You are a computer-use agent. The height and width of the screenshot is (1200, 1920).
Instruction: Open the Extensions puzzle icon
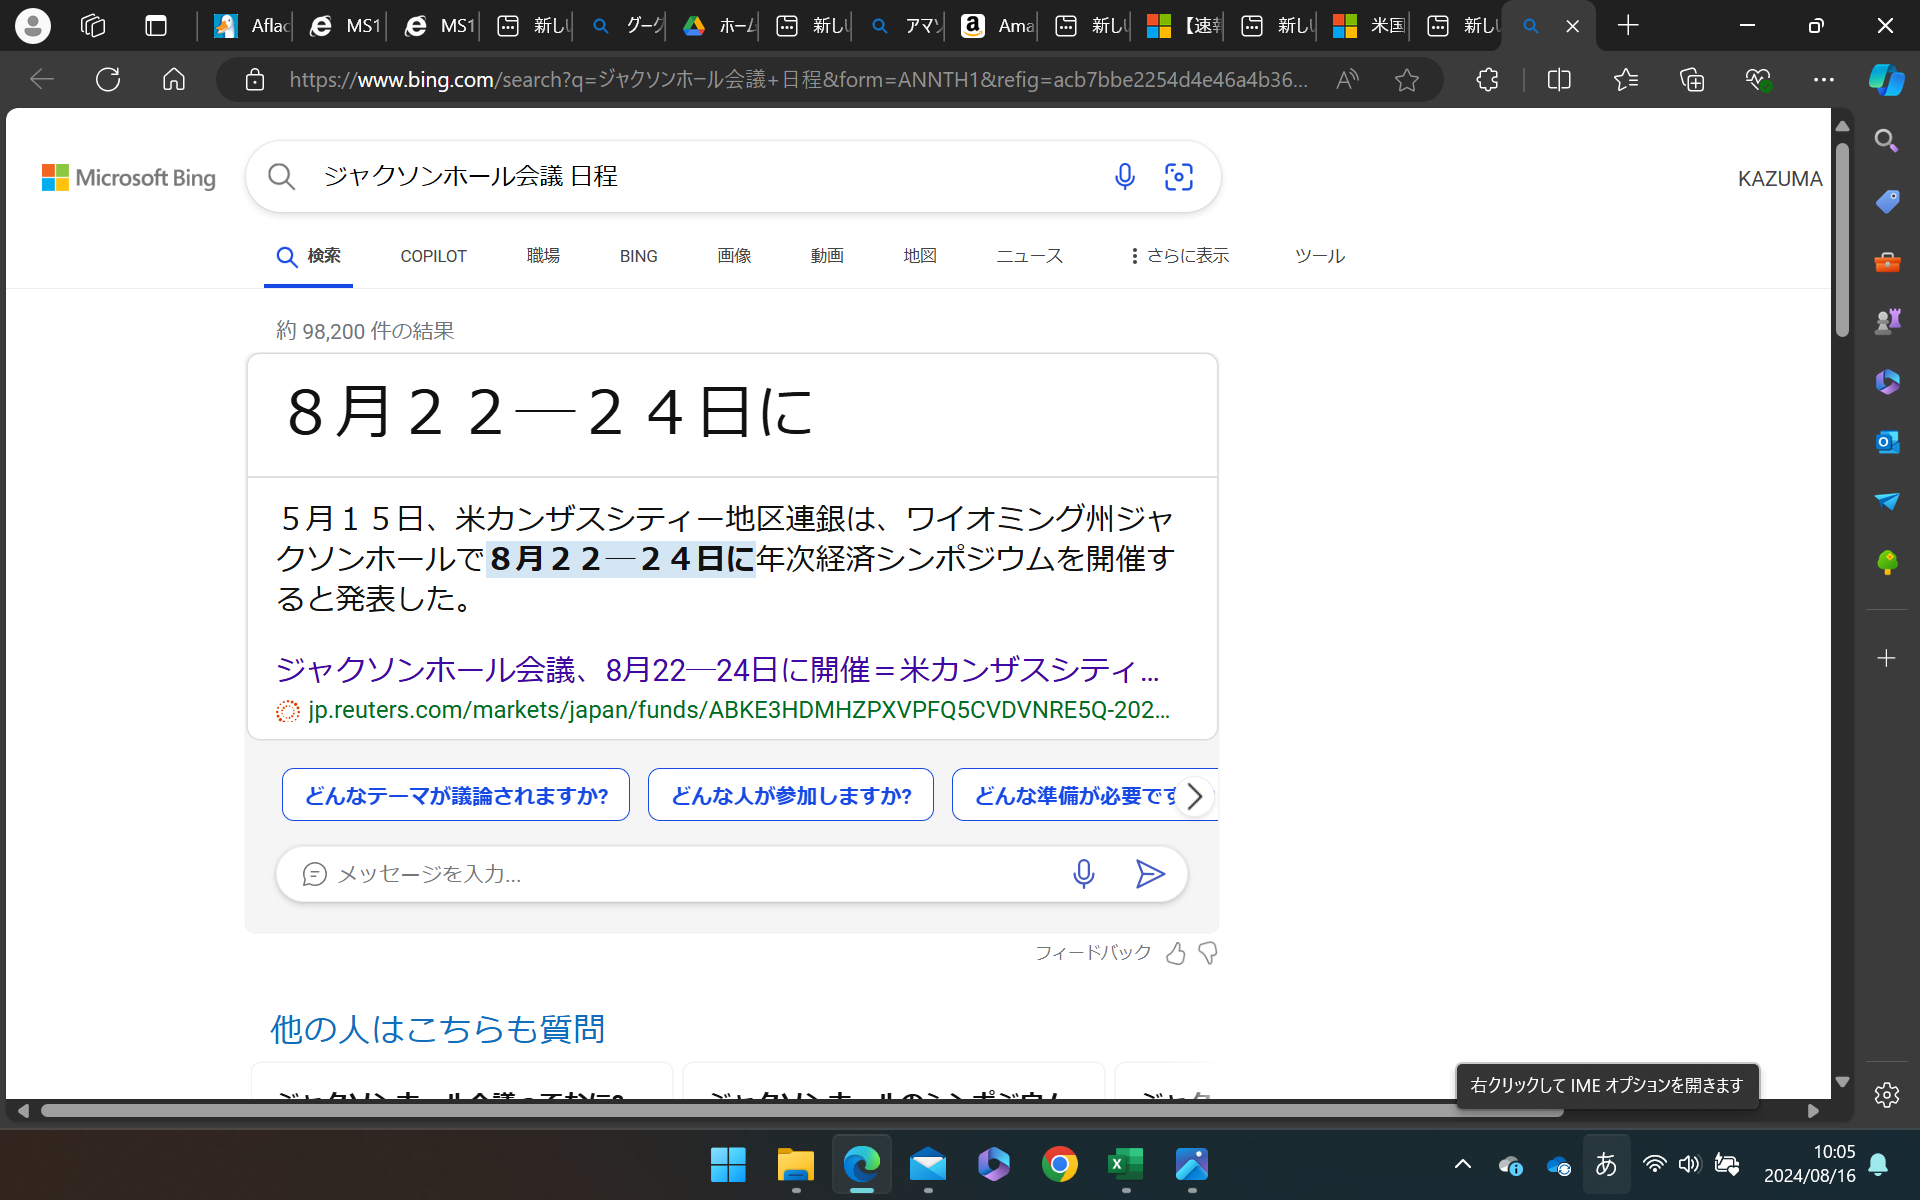(x=1487, y=79)
